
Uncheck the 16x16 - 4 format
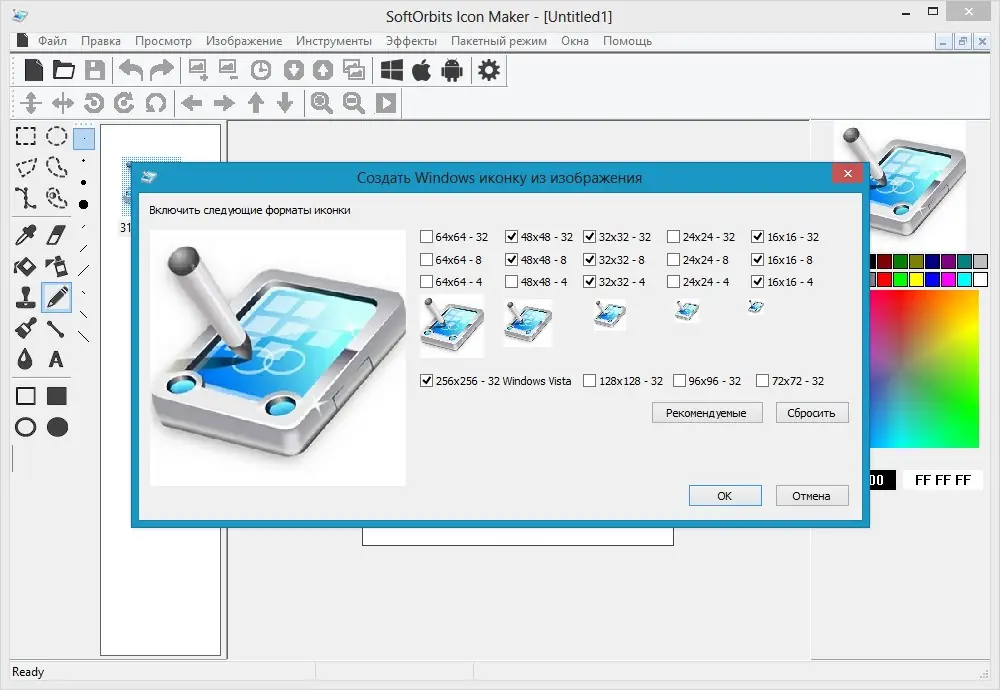coord(758,281)
